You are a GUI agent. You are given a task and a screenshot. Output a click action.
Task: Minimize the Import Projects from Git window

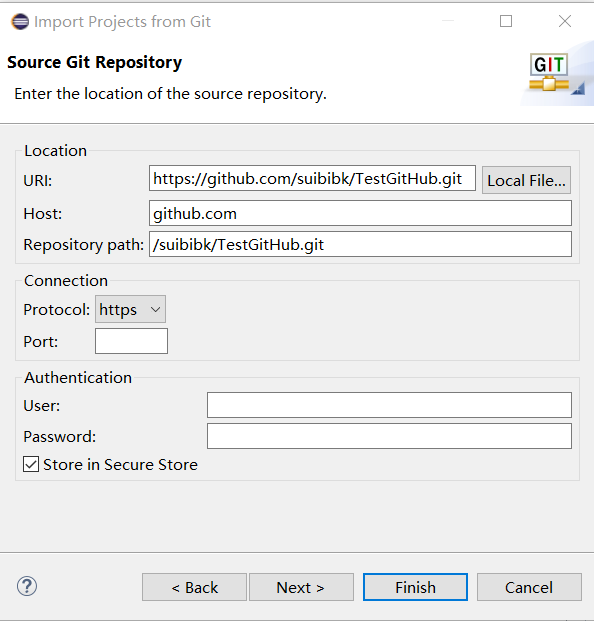click(x=448, y=21)
